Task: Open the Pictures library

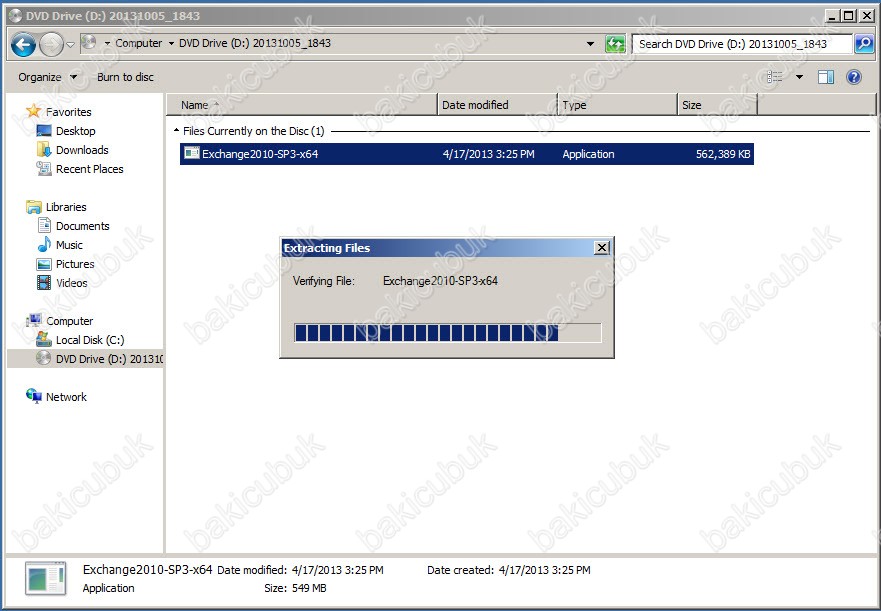Action: click(x=75, y=264)
